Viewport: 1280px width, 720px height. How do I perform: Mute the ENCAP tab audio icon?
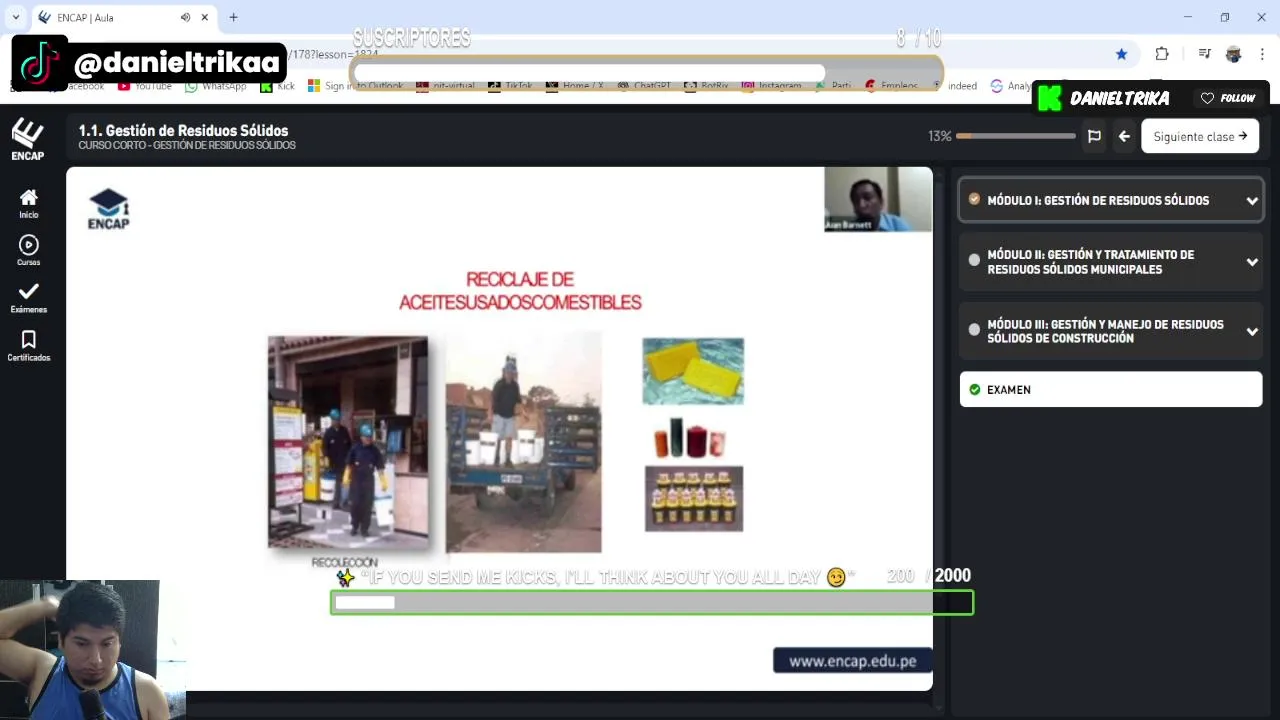point(185,17)
